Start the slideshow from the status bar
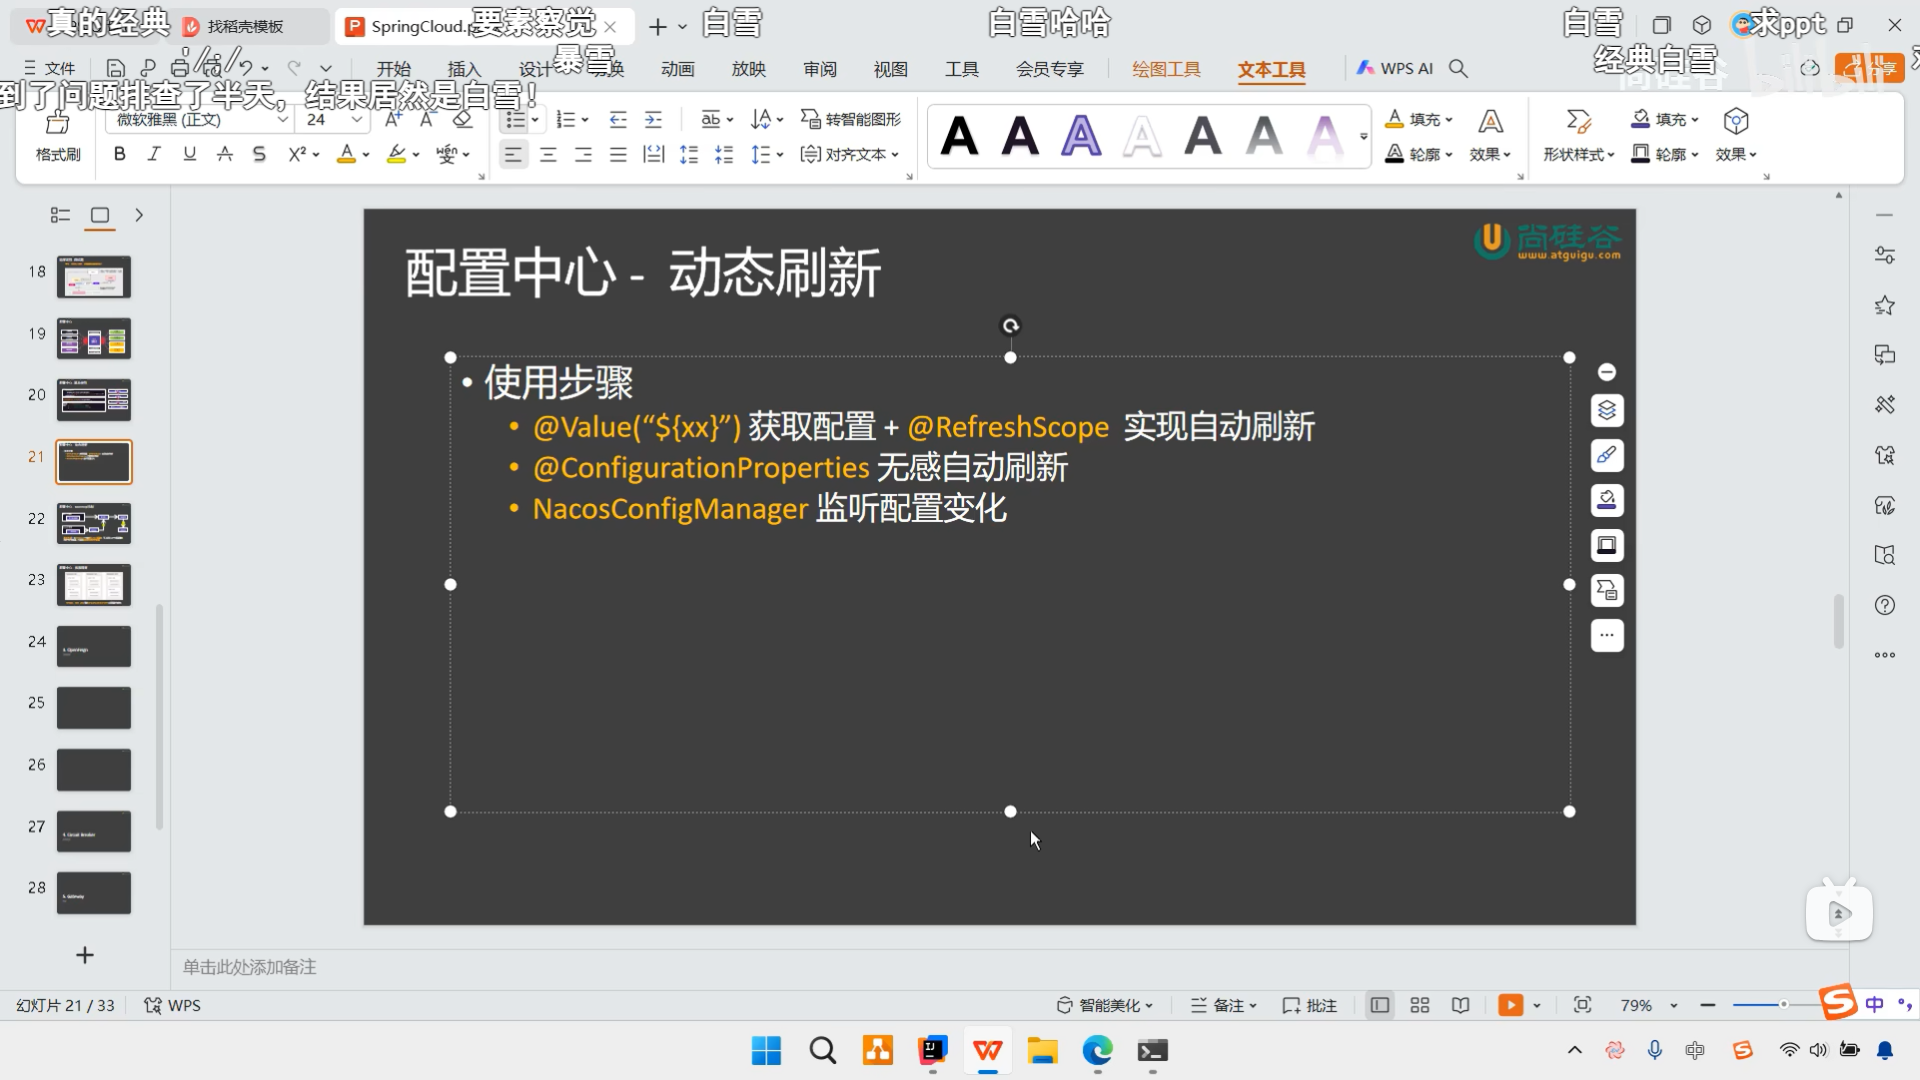Image resolution: width=1920 pixels, height=1080 pixels. (x=1511, y=1005)
